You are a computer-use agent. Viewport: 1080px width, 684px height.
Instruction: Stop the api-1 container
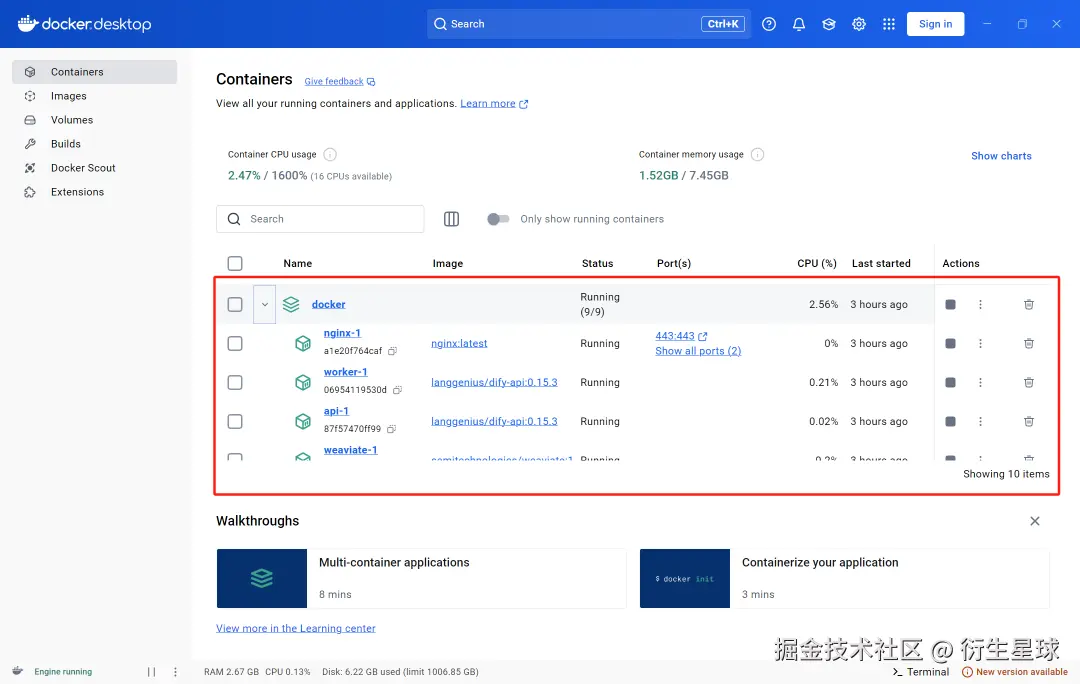951,422
